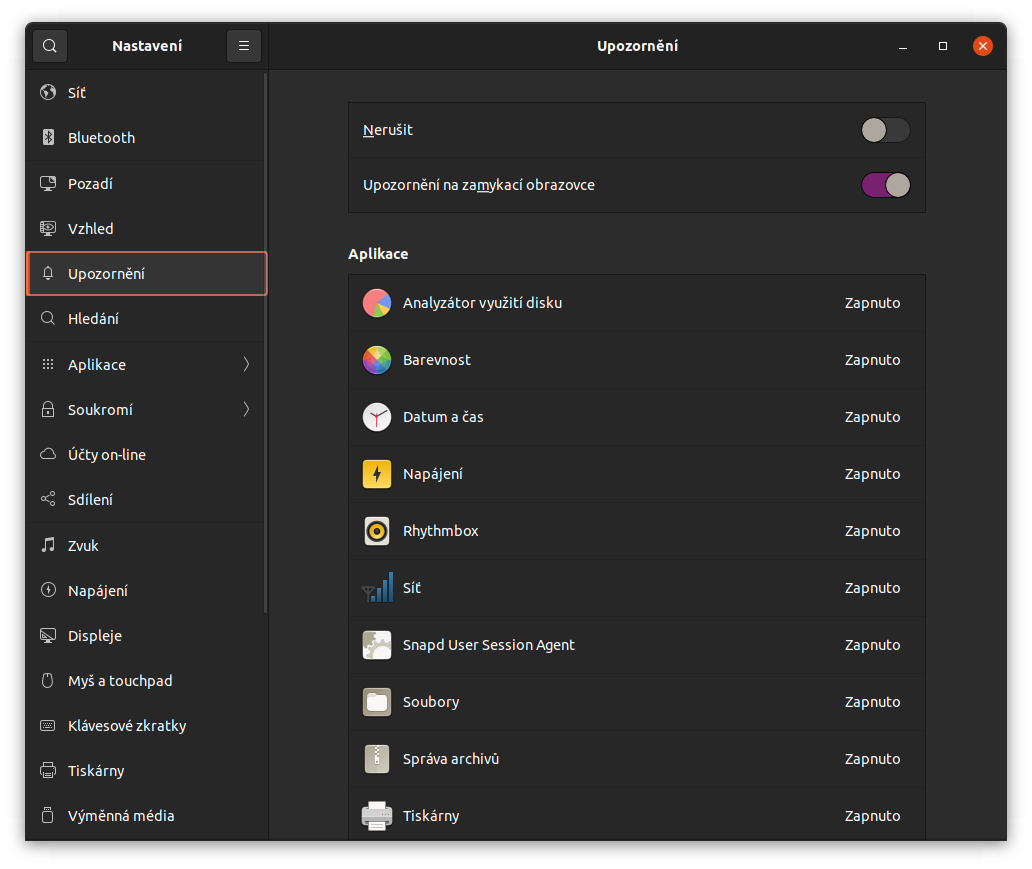This screenshot has height=869, width=1032.
Task: Select the Datum a čas clock icon
Action: point(377,417)
